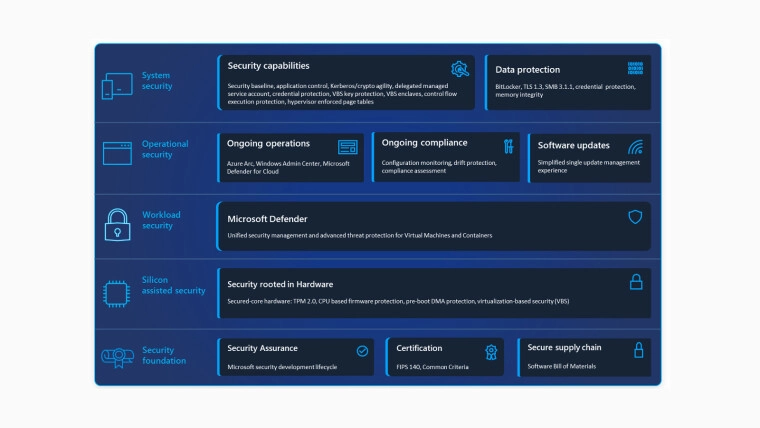Image resolution: width=760 pixels, height=428 pixels.
Task: Click the tools icon in Ongoing compliance
Action: (508, 146)
